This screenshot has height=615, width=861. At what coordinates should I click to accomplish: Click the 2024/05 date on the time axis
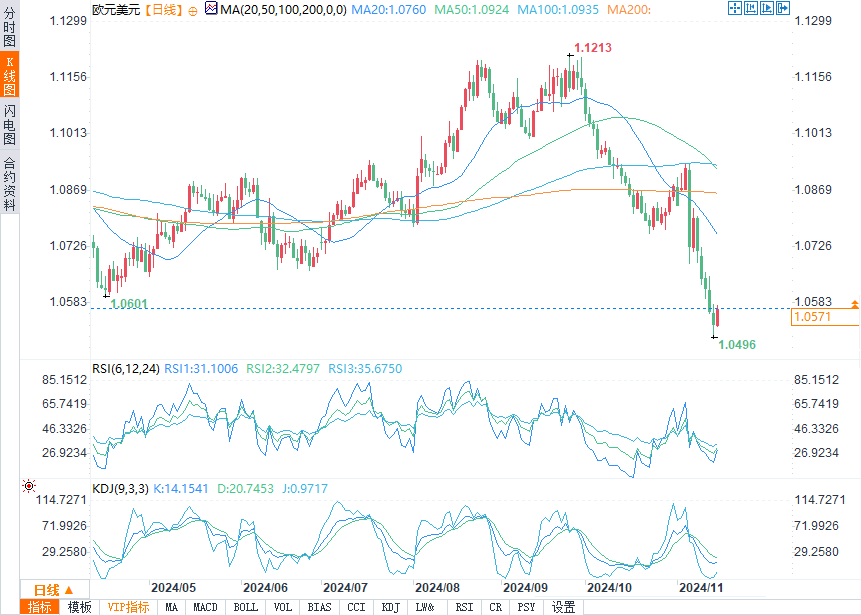(174, 588)
